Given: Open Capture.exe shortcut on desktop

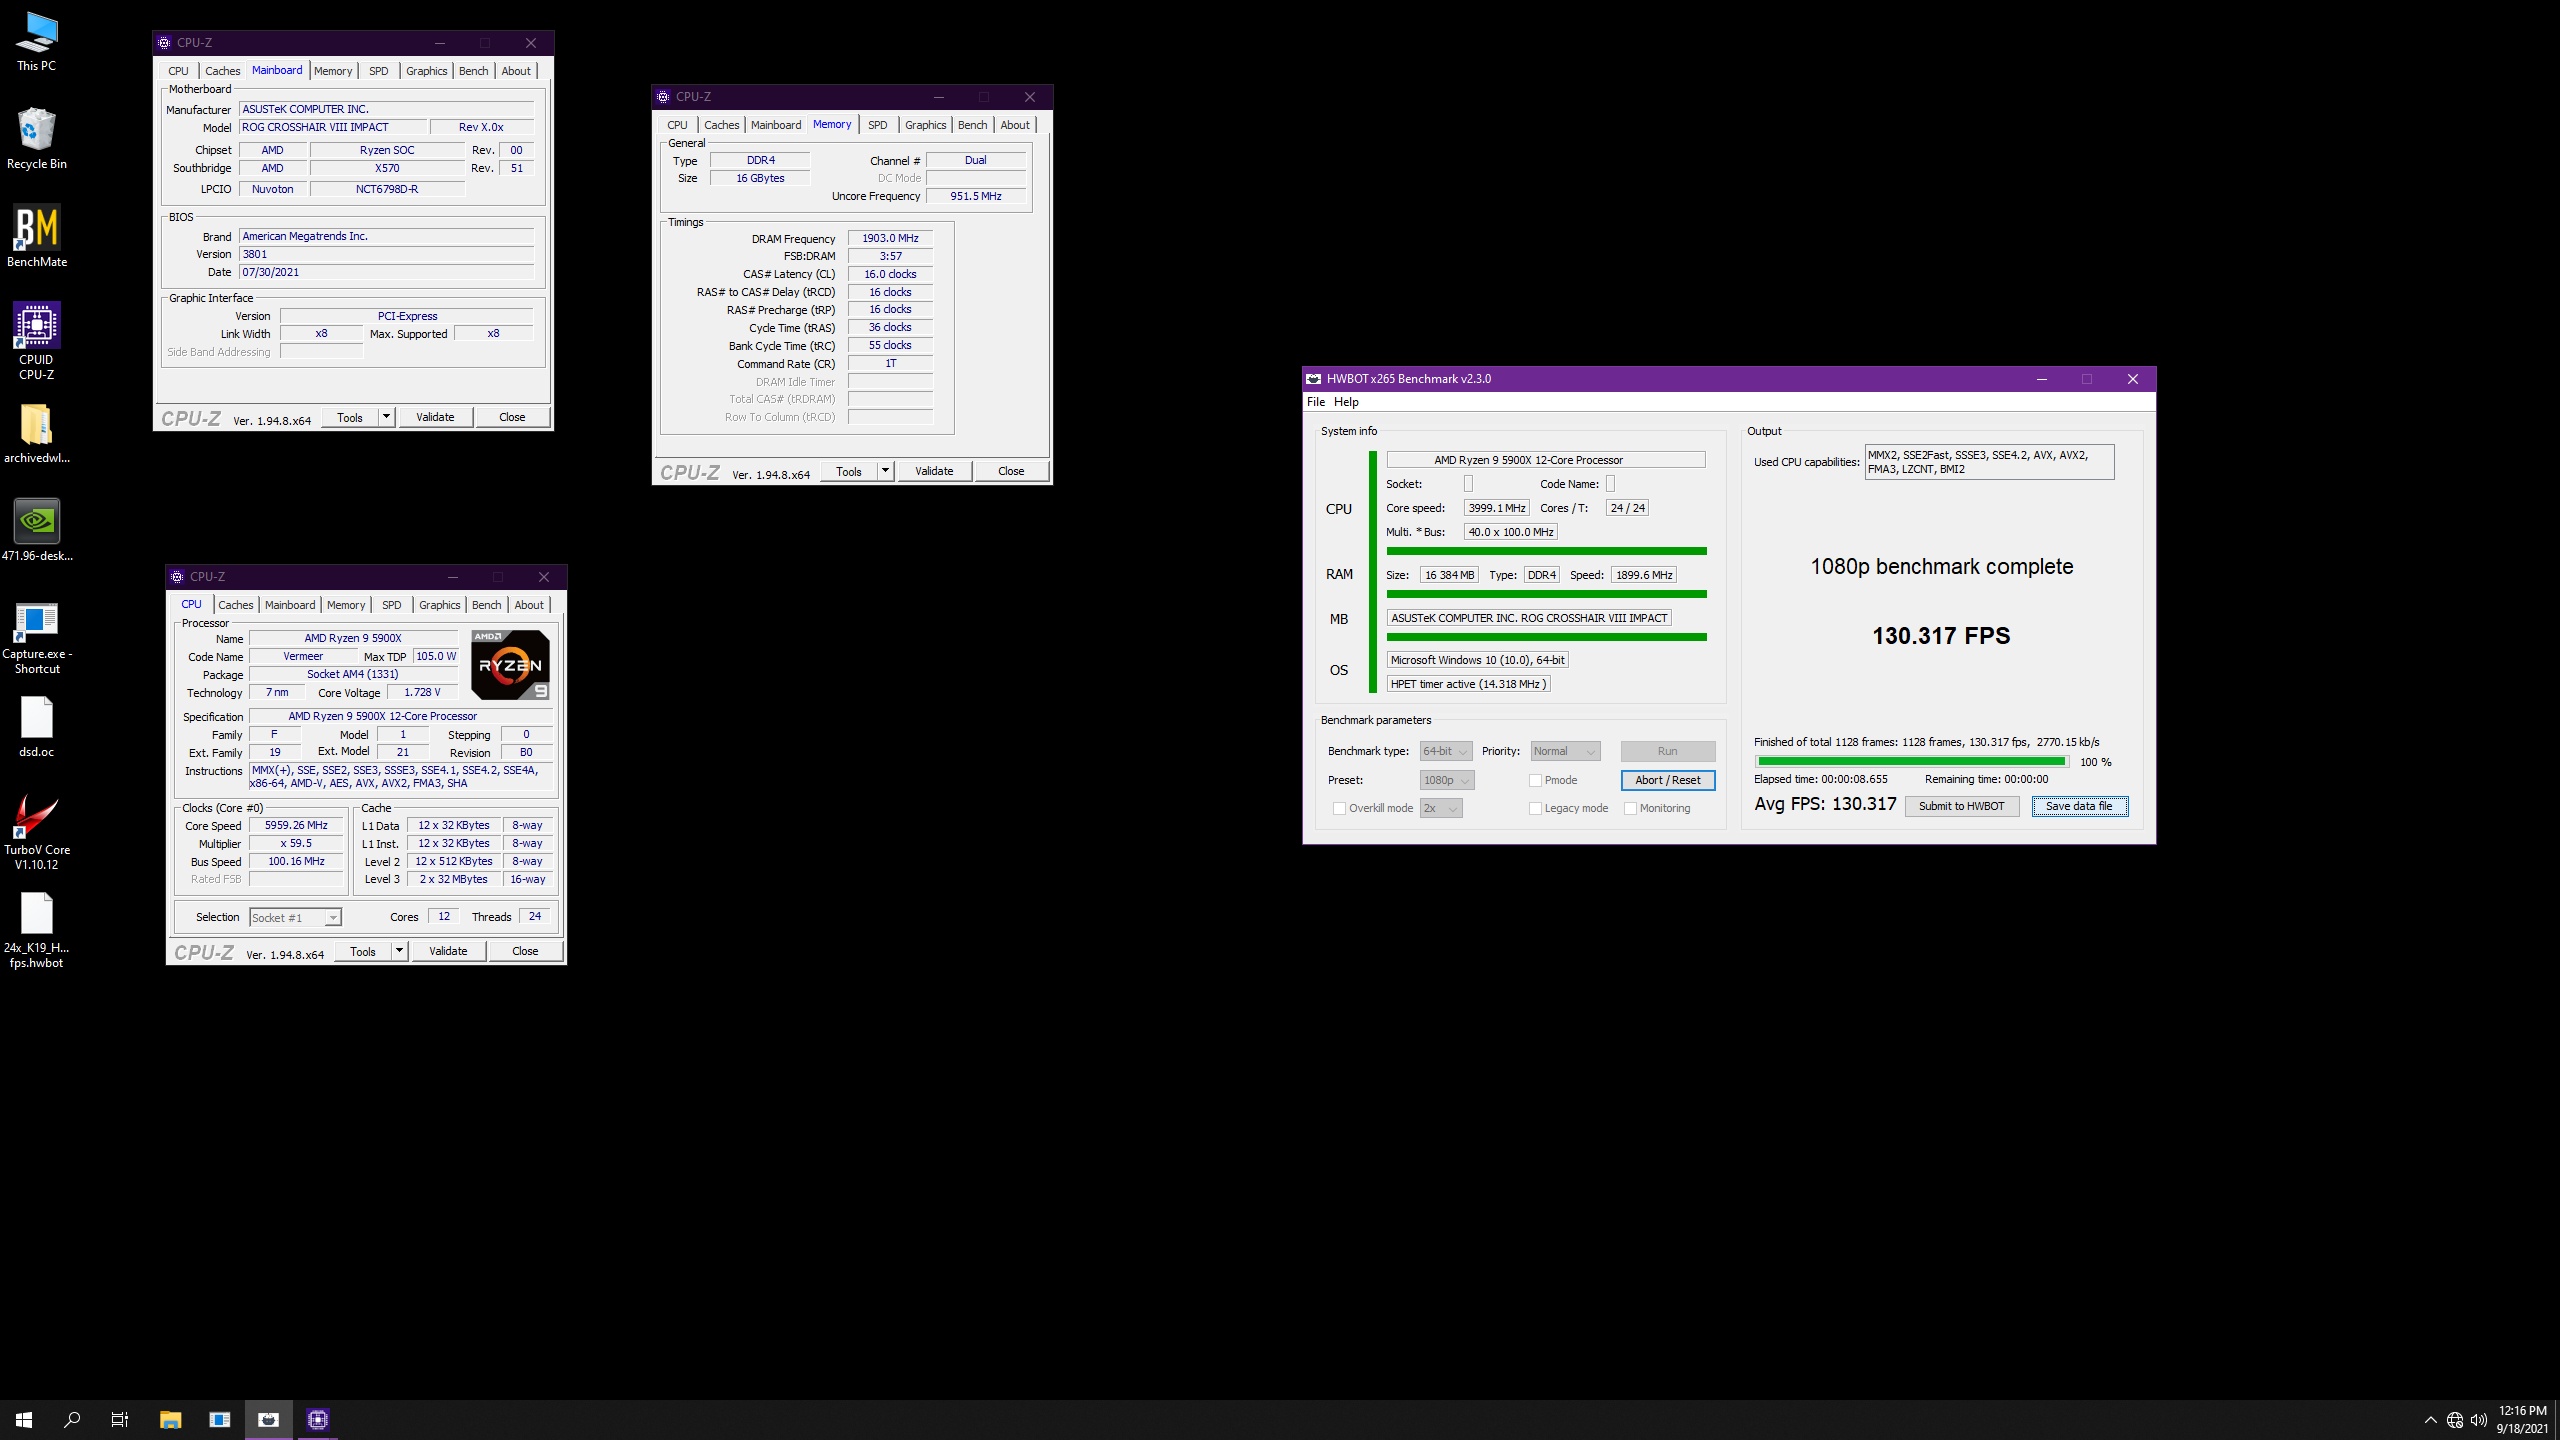Looking at the screenshot, I should [36, 636].
